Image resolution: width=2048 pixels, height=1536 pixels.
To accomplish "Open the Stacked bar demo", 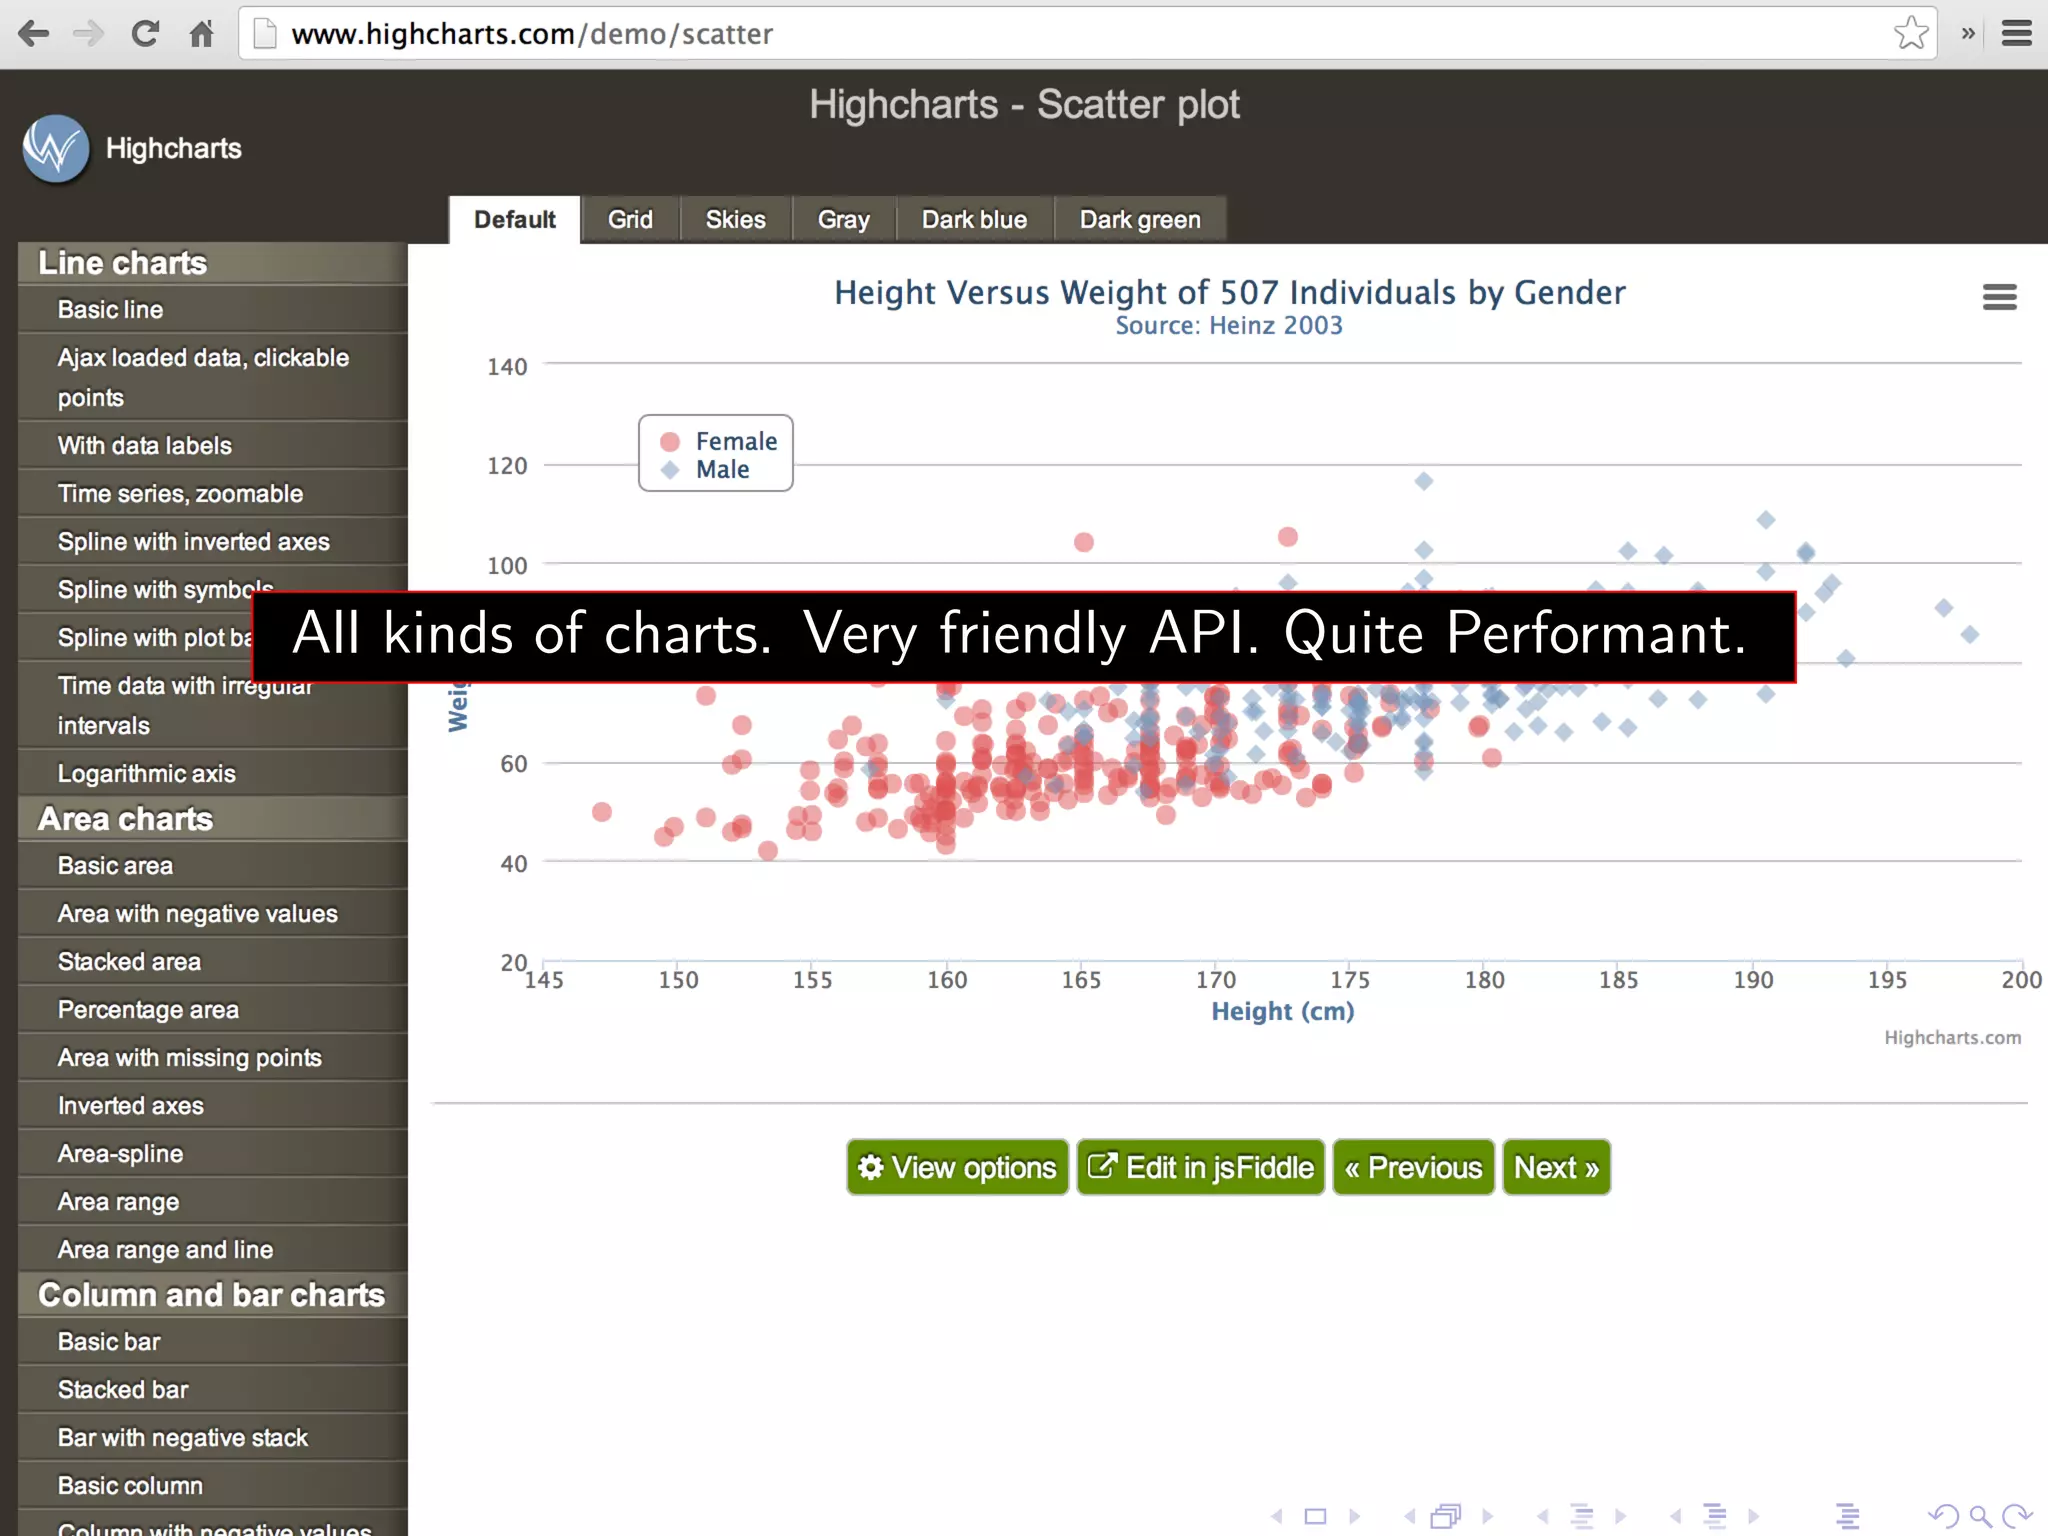I will (x=213, y=1390).
